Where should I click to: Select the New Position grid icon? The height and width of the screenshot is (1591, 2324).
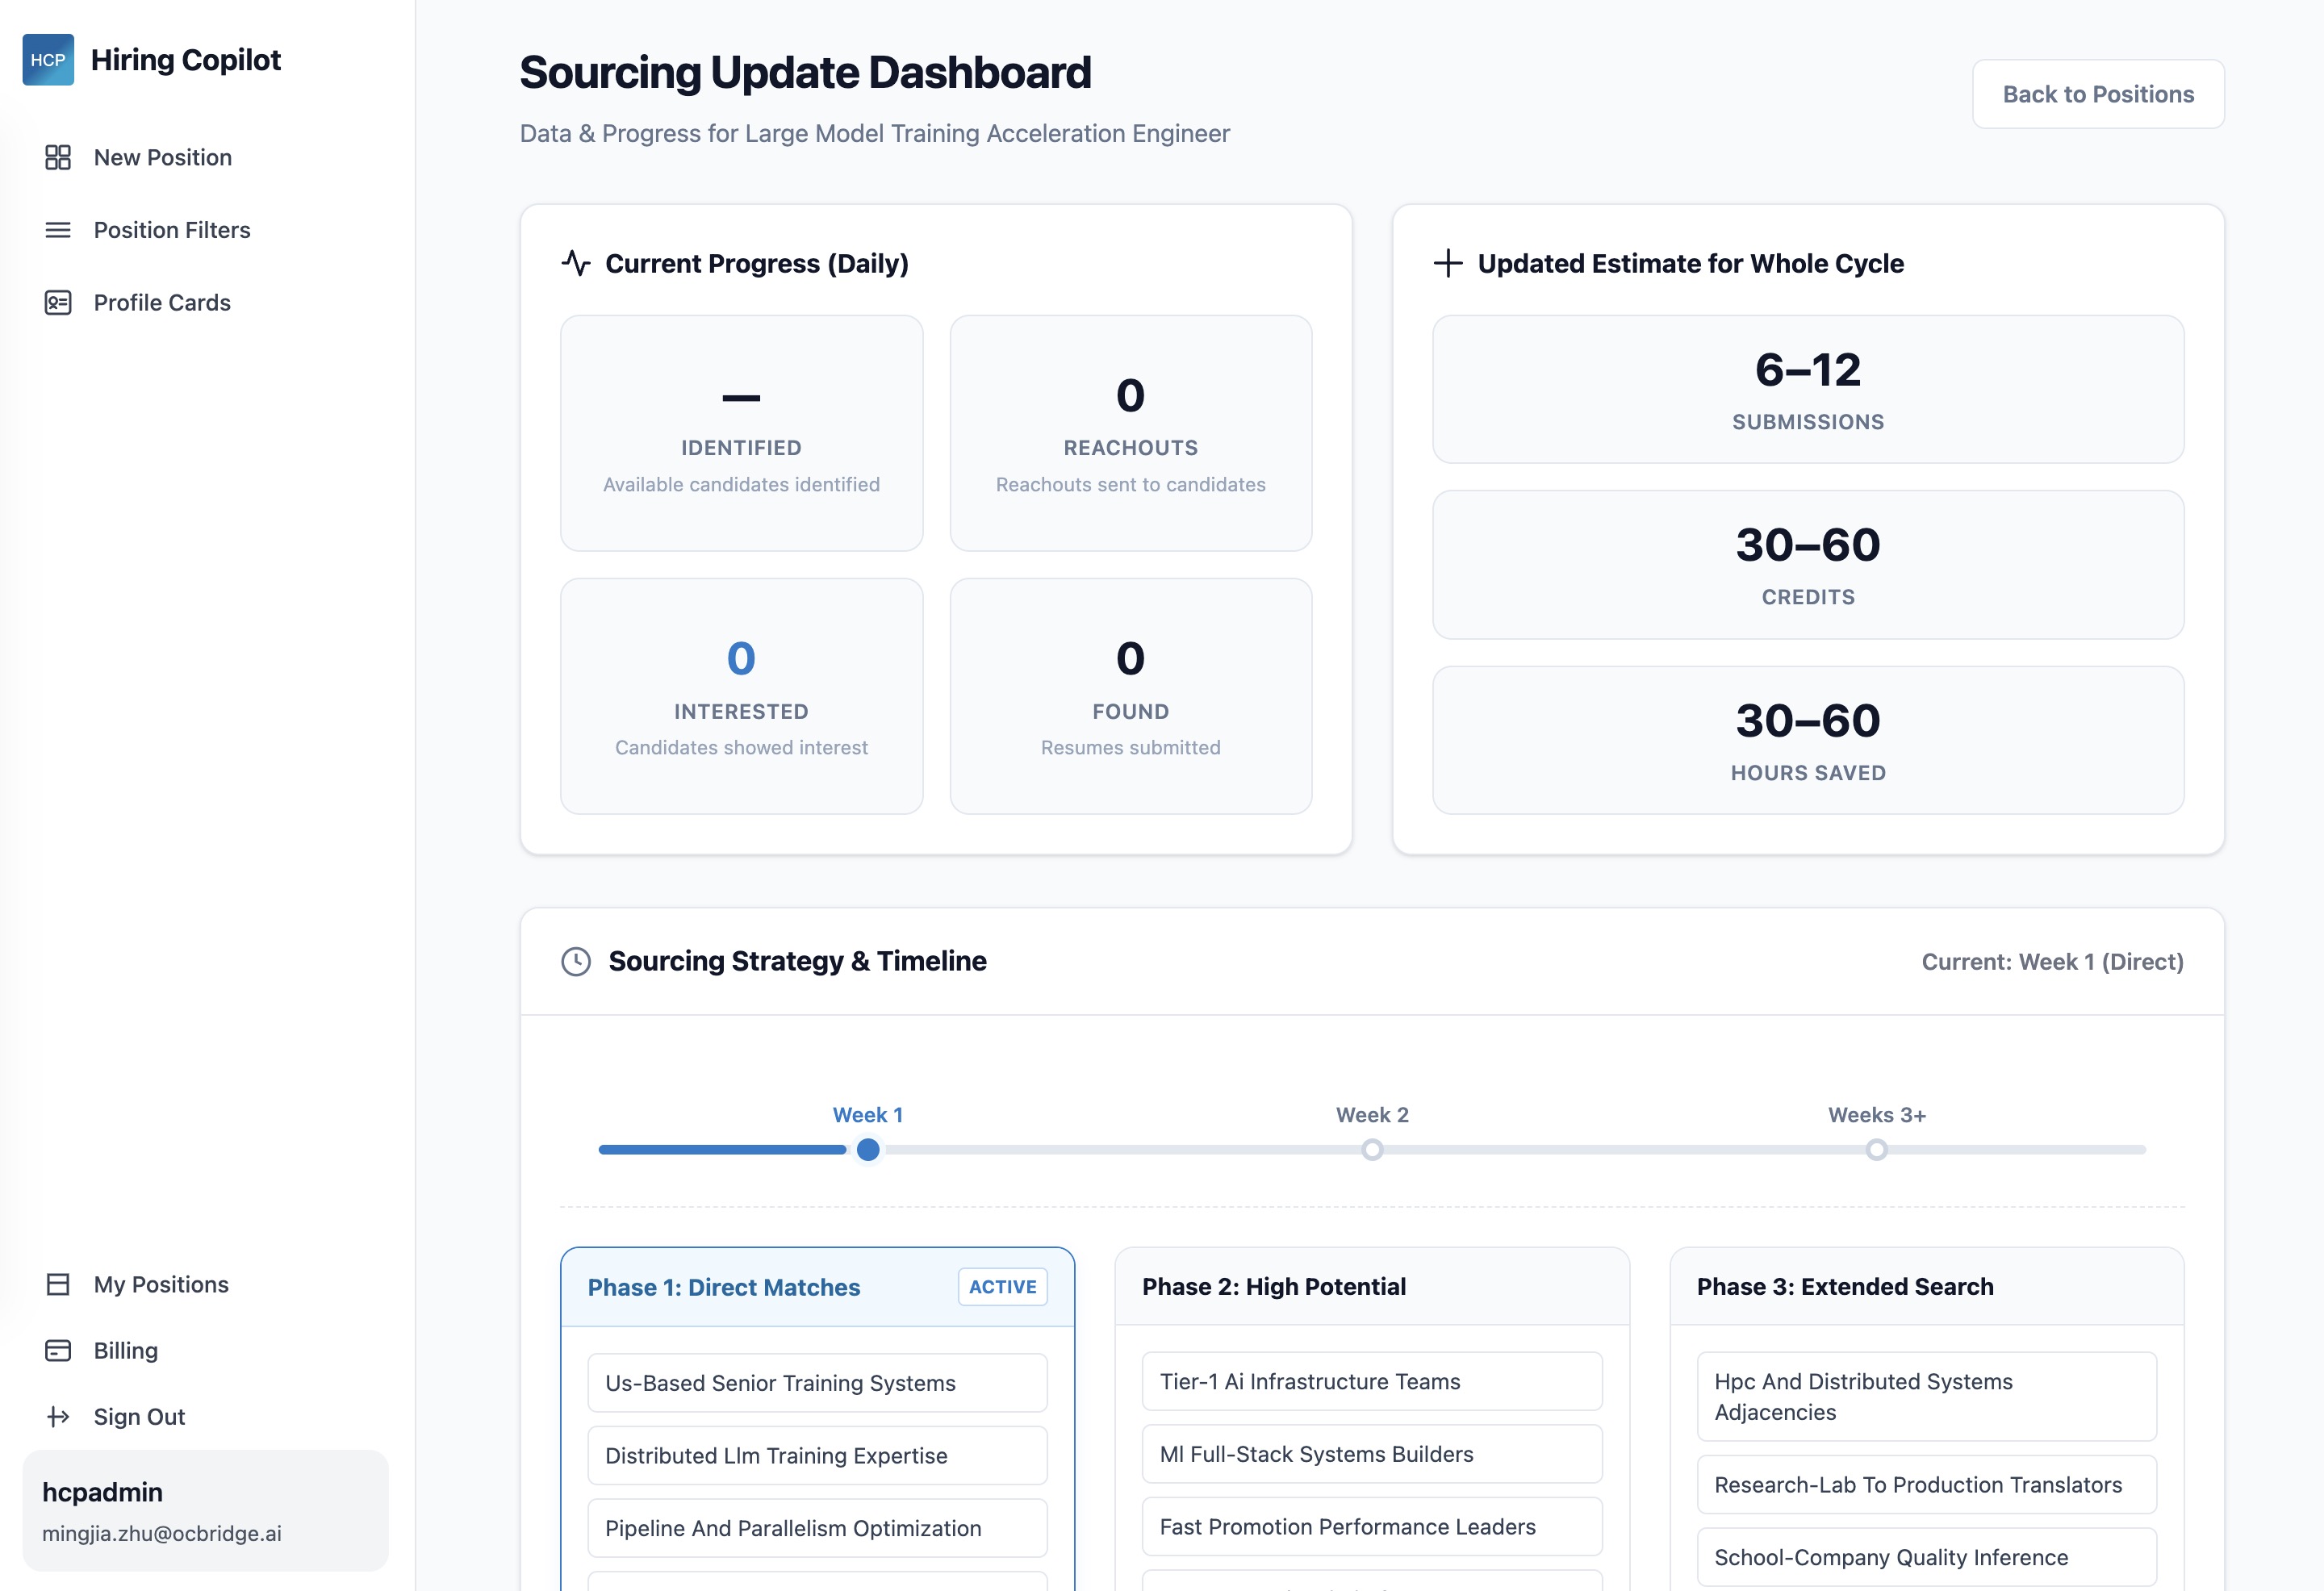pyautogui.click(x=57, y=157)
